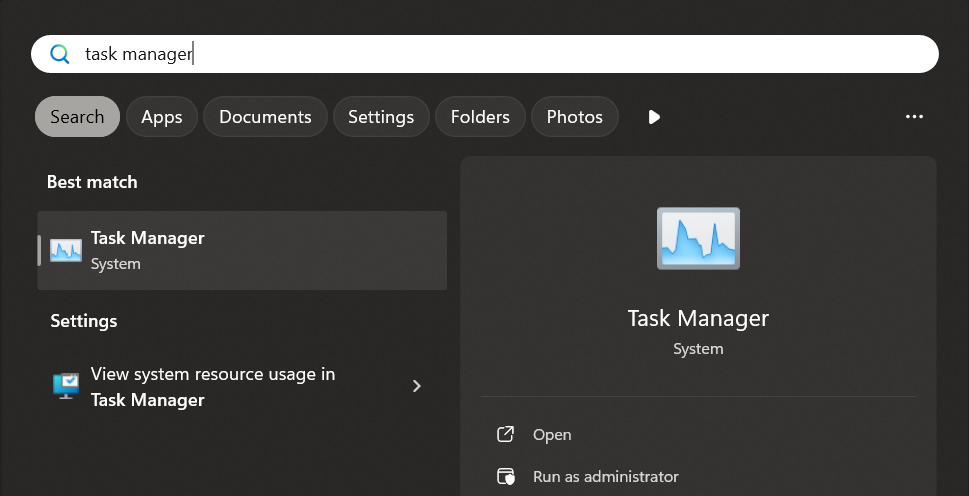This screenshot has width=969, height=496.
Task: Click the Open external-link icon
Action: 506,434
